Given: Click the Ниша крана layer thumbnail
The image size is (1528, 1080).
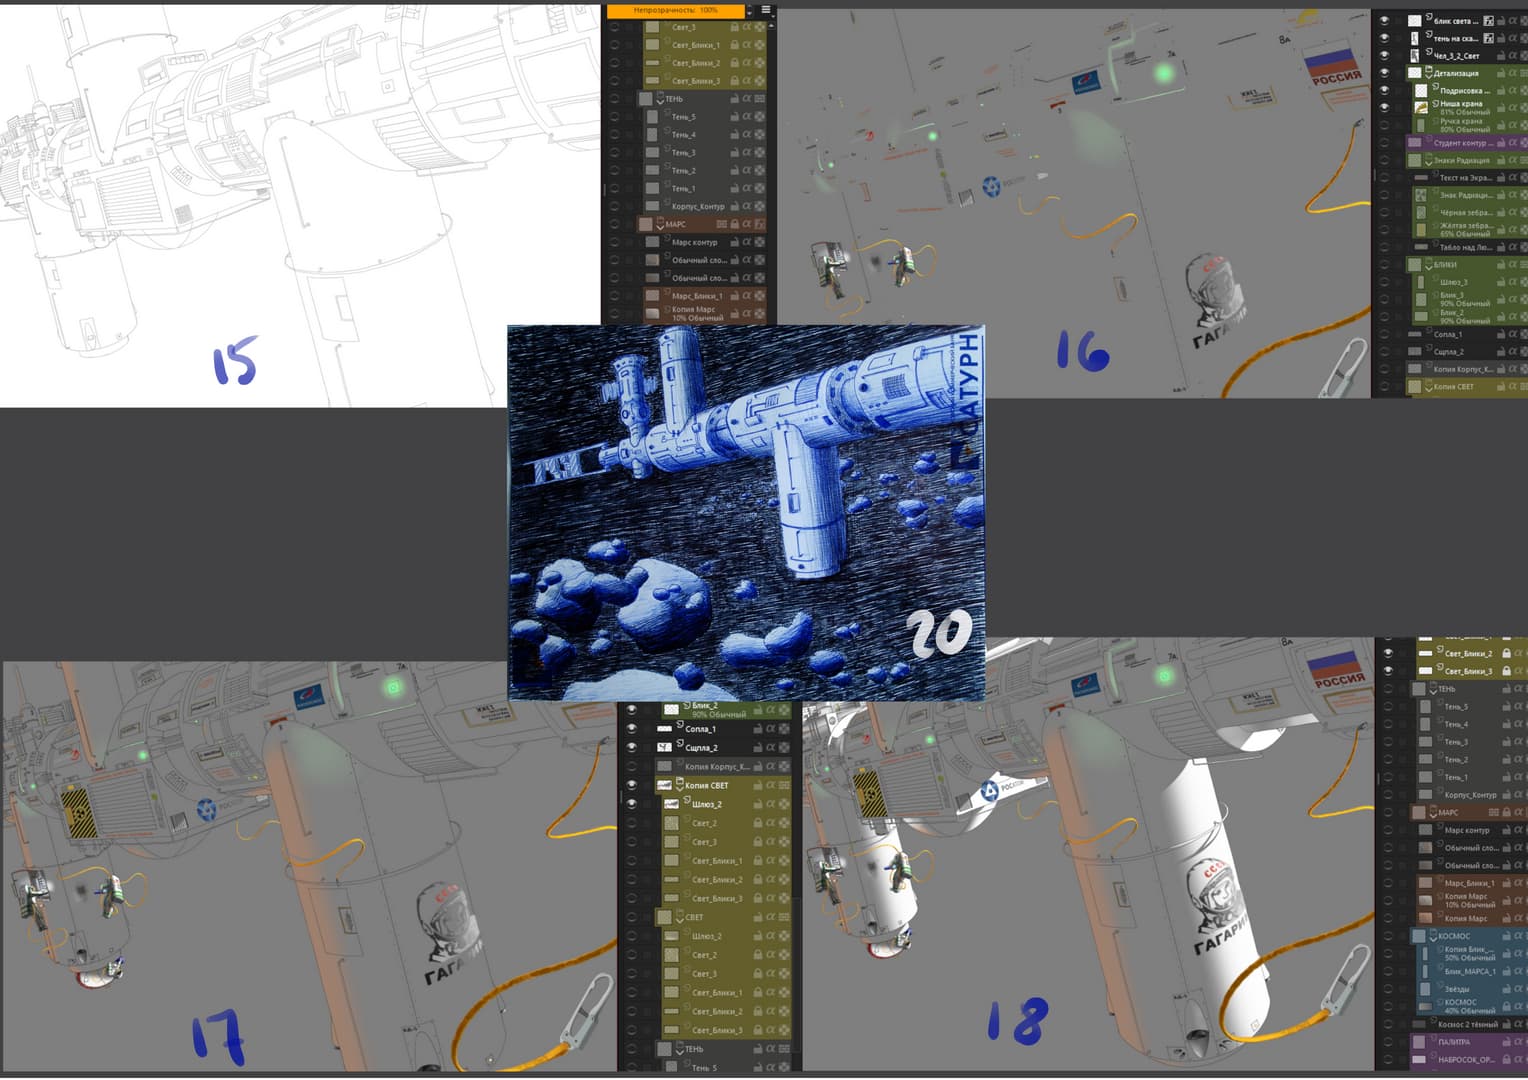Looking at the screenshot, I should [x=1421, y=107].
